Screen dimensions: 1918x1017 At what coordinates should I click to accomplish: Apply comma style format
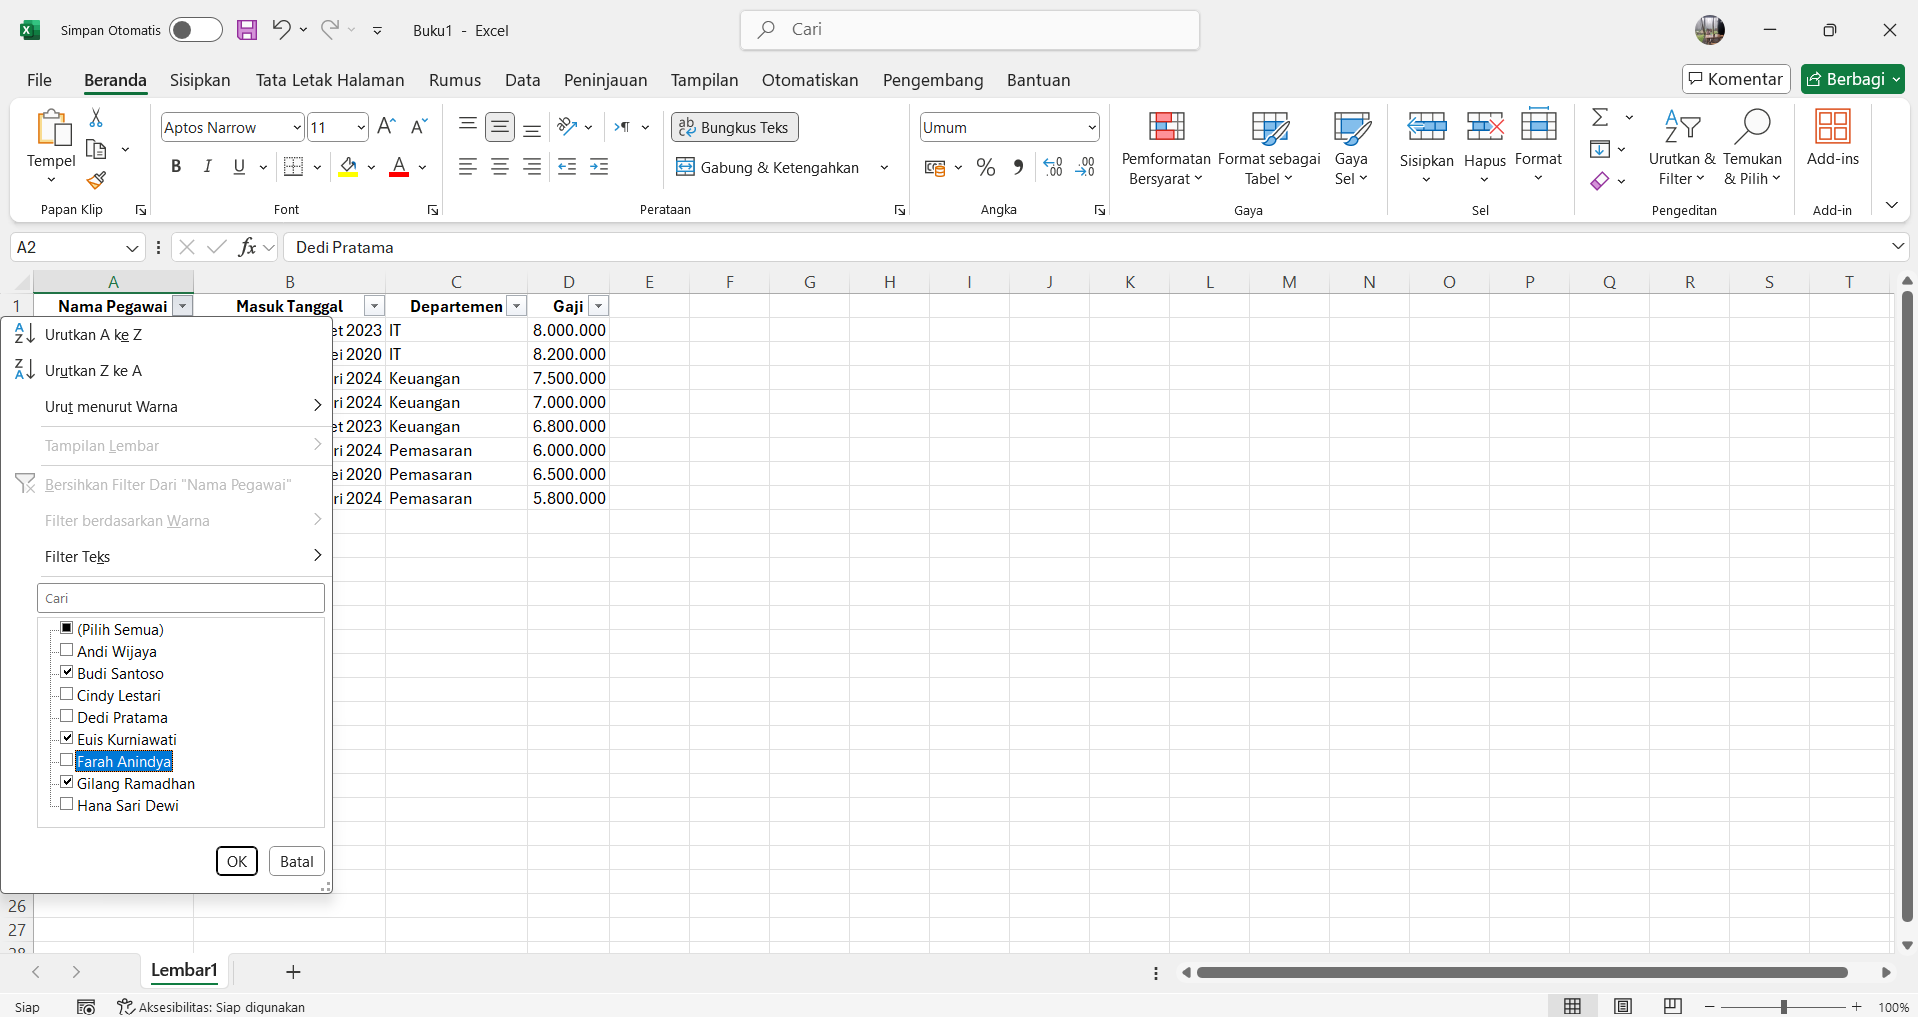click(1018, 167)
